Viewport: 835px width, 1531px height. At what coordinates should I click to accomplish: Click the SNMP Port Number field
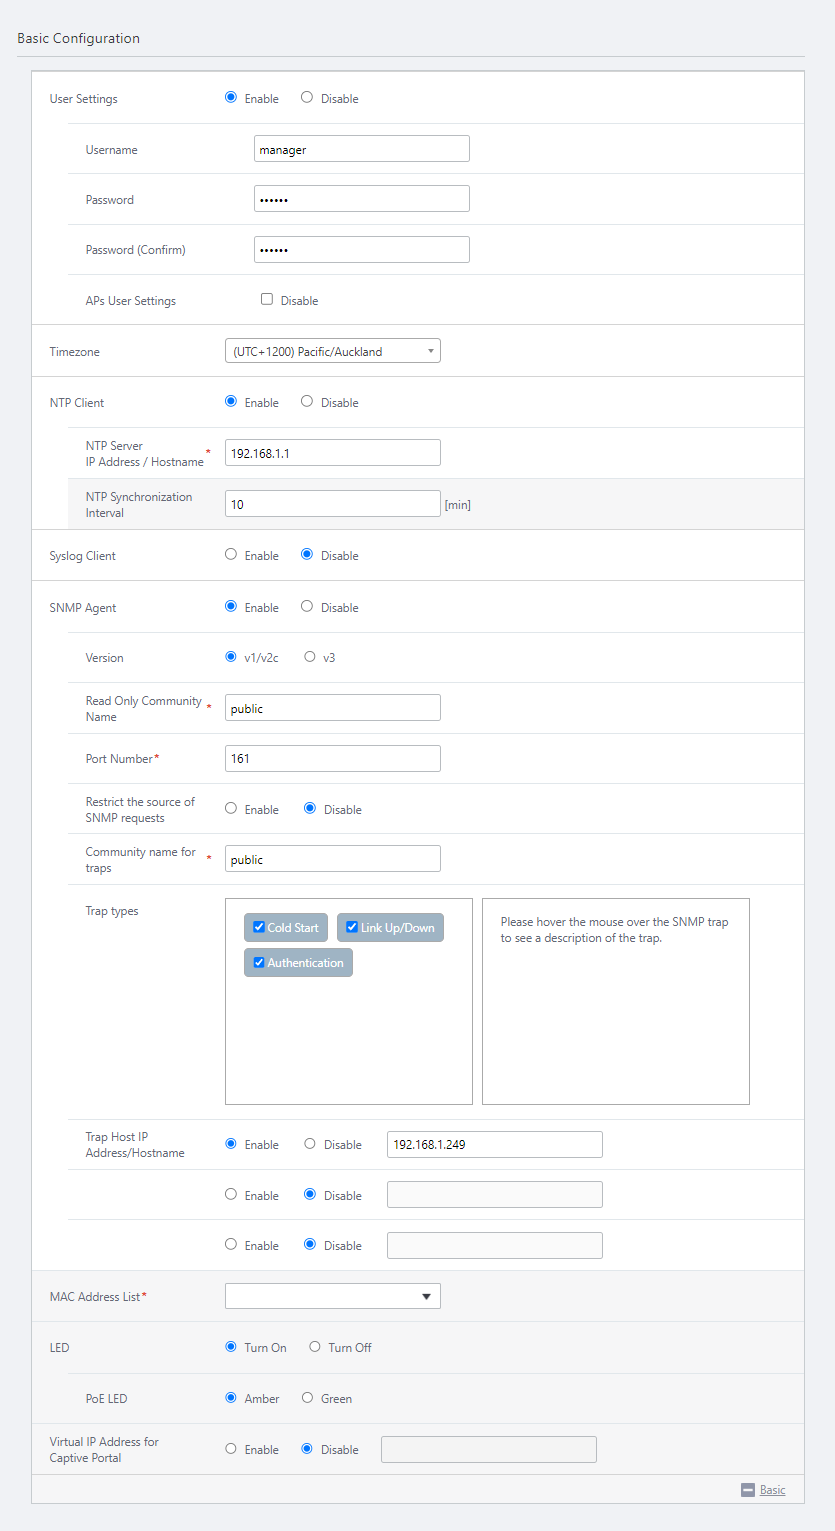click(332, 758)
